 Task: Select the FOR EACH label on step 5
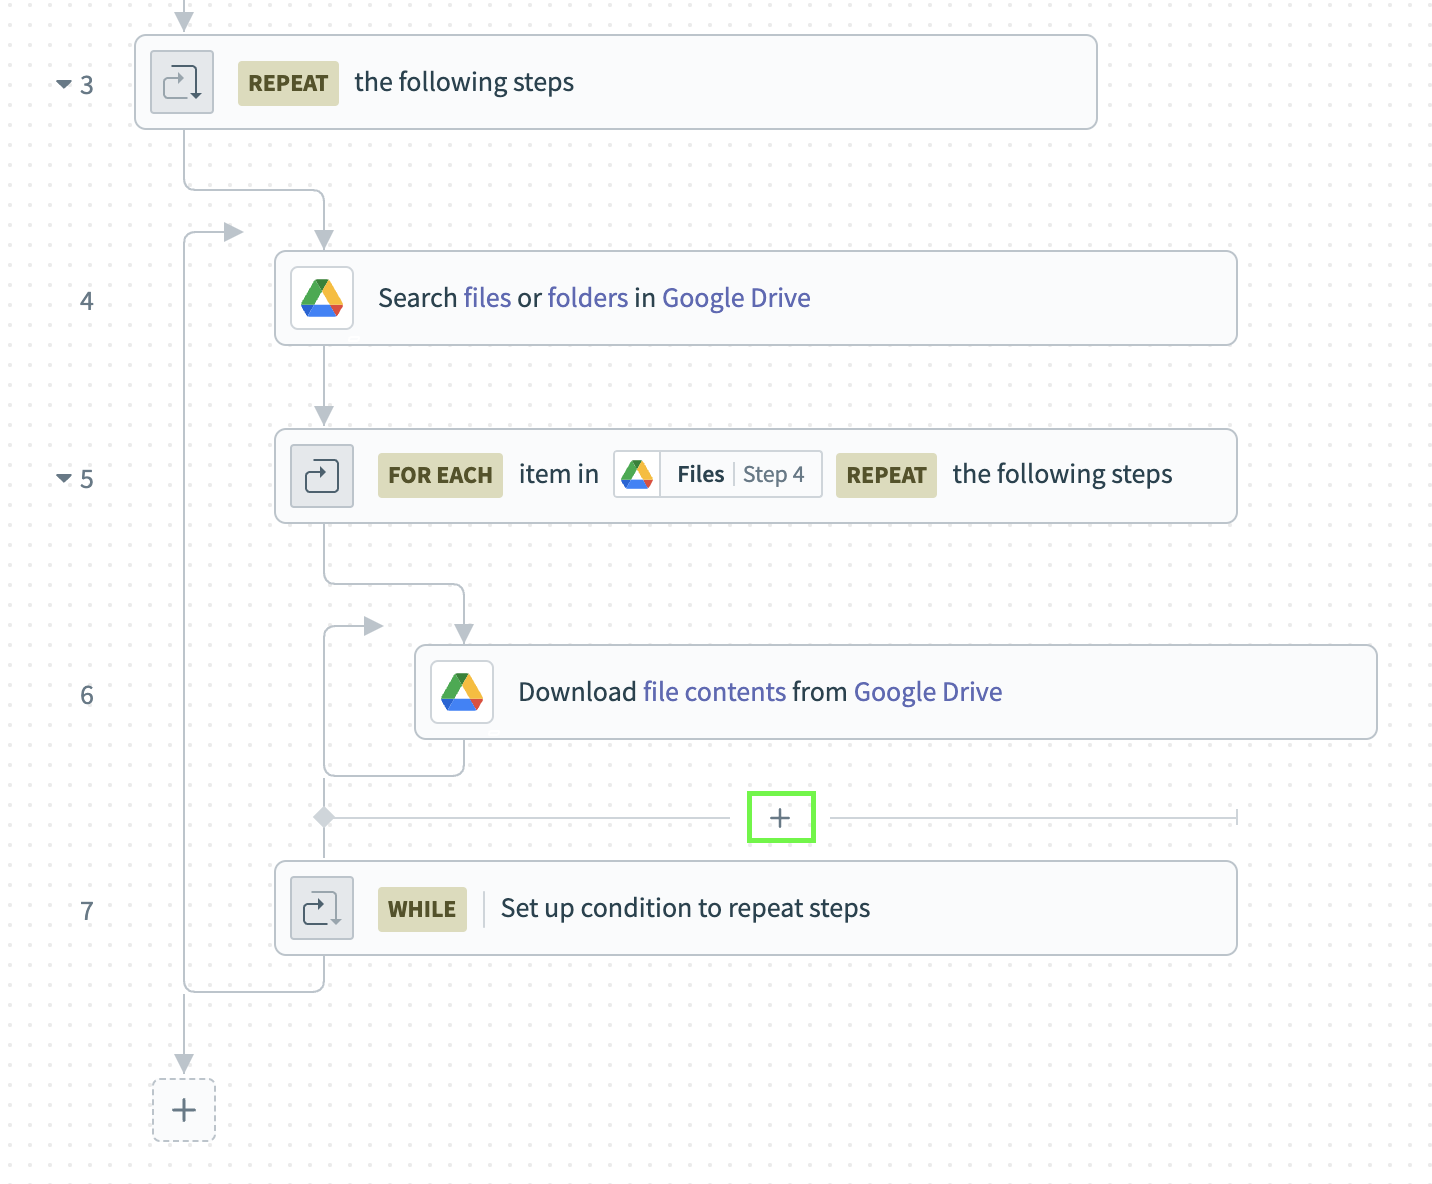(440, 475)
